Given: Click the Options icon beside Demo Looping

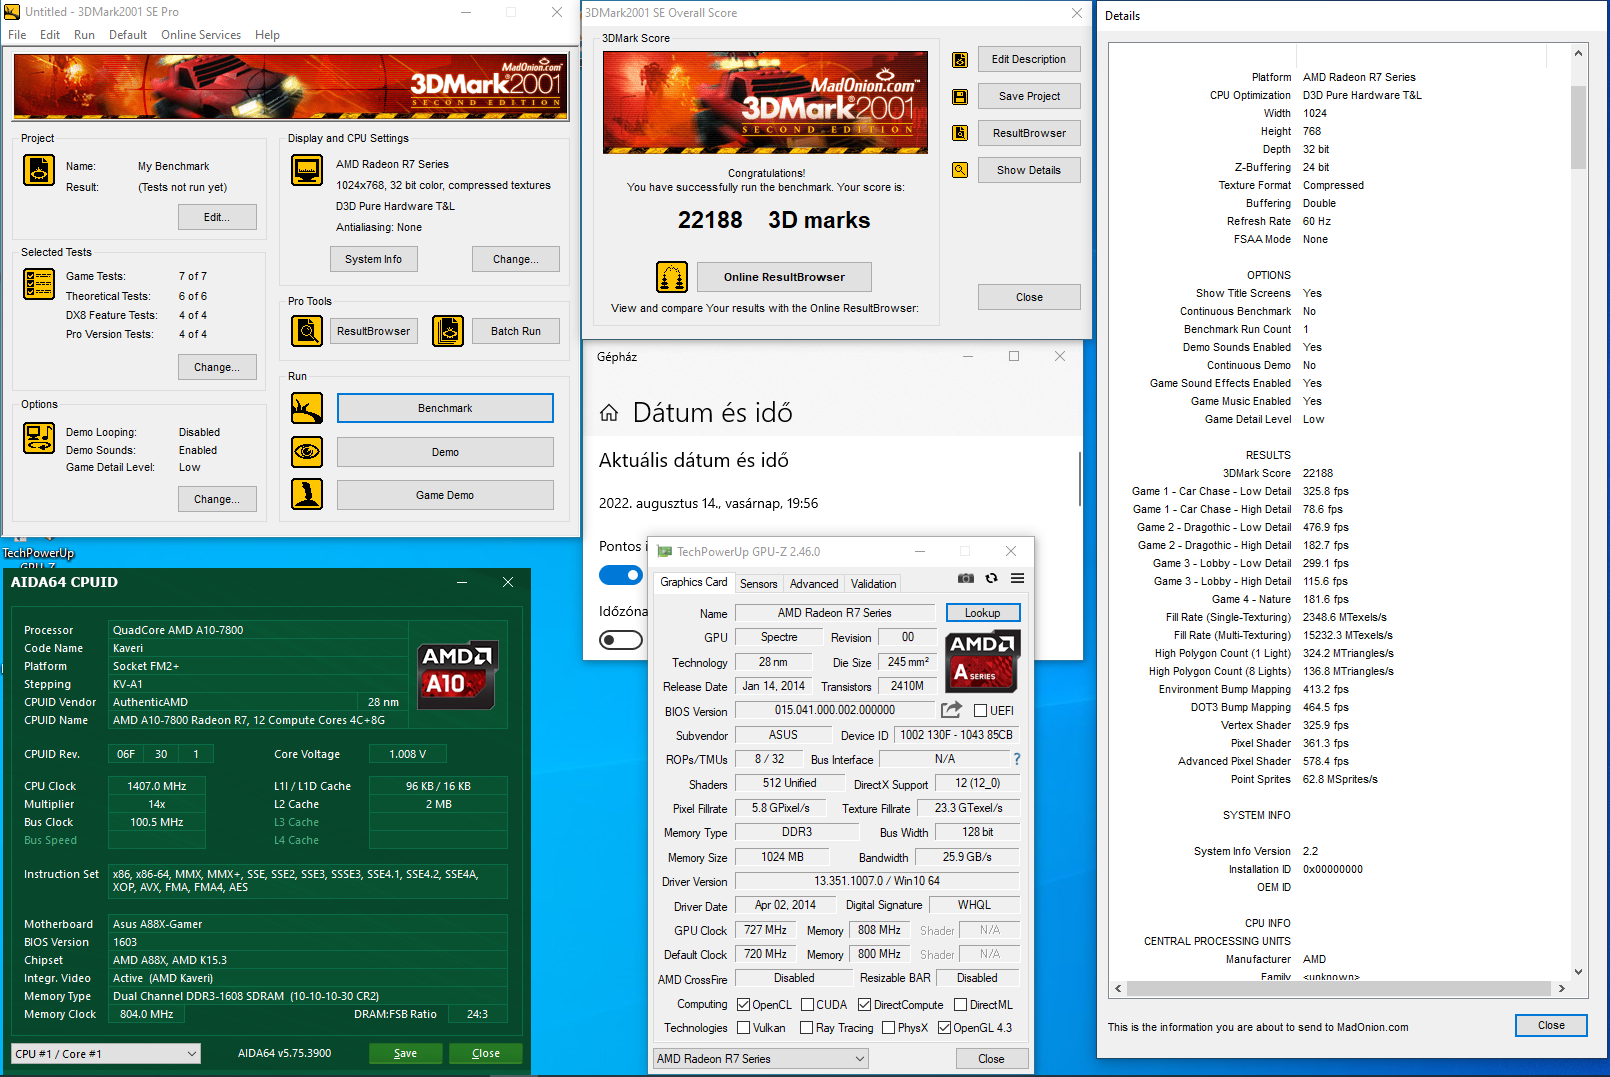Looking at the screenshot, I should (39, 438).
